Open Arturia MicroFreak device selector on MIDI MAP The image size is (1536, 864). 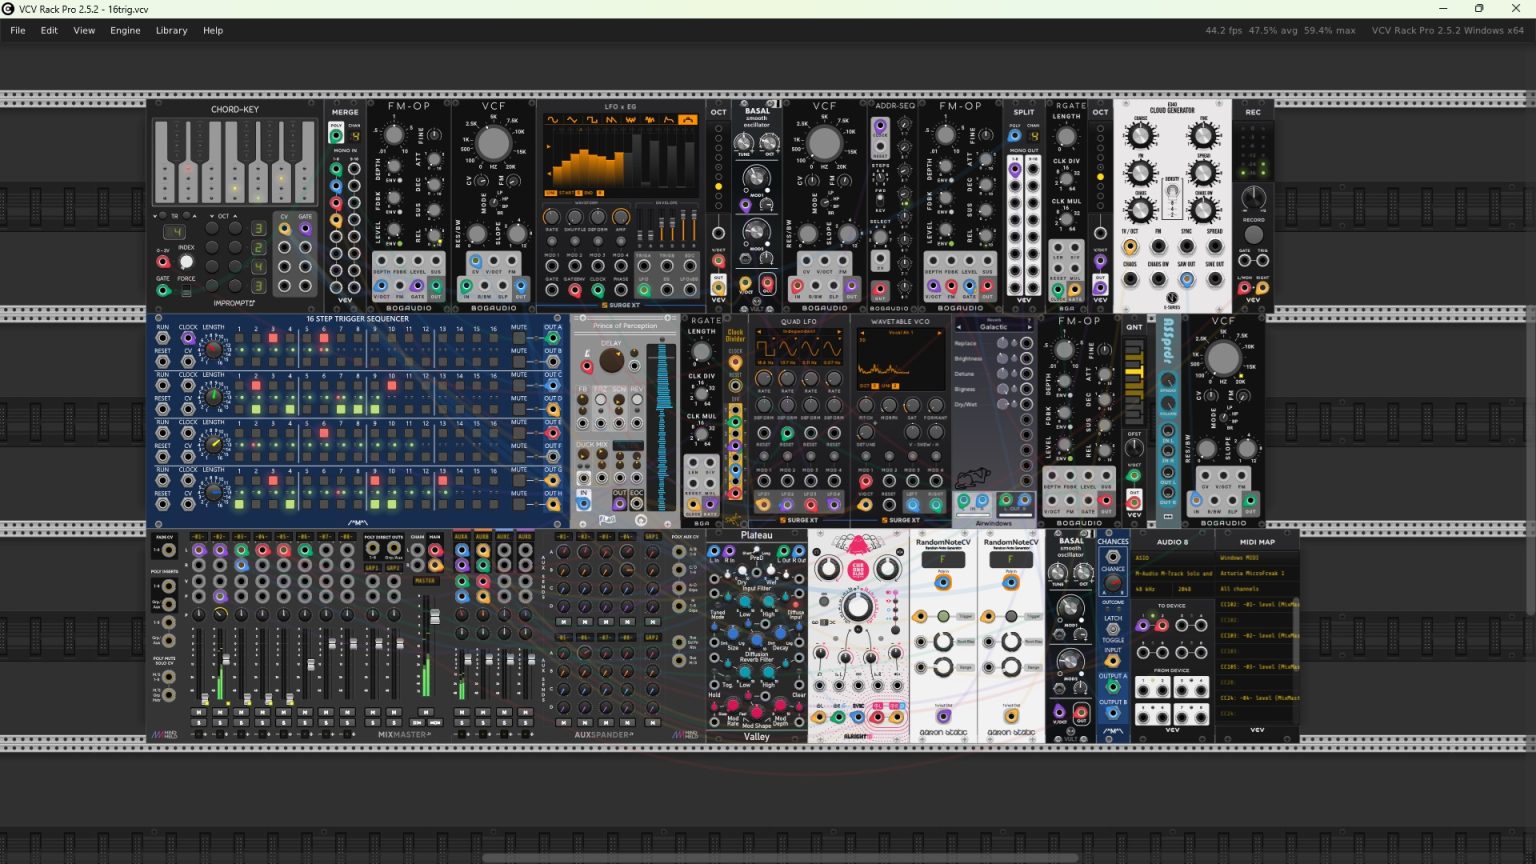1257,574
